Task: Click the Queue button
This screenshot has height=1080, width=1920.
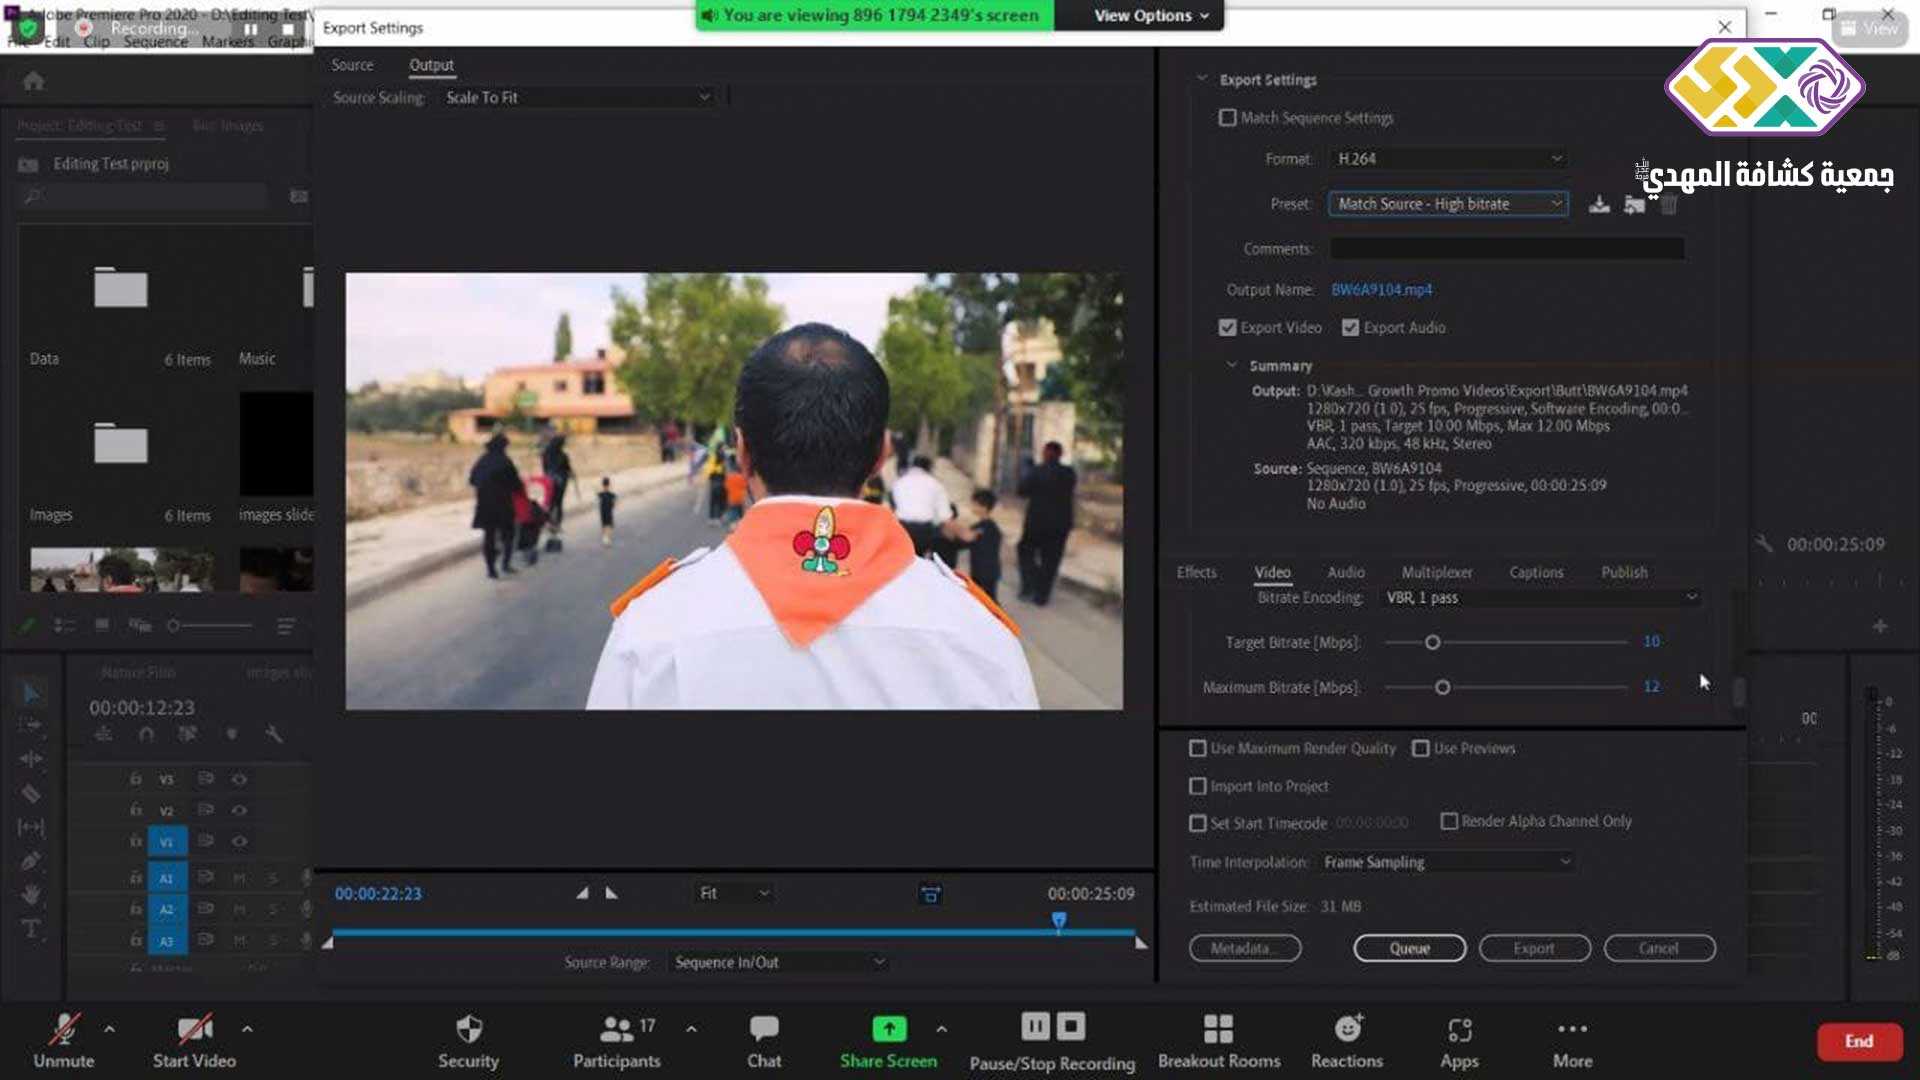Action: [x=1409, y=948]
